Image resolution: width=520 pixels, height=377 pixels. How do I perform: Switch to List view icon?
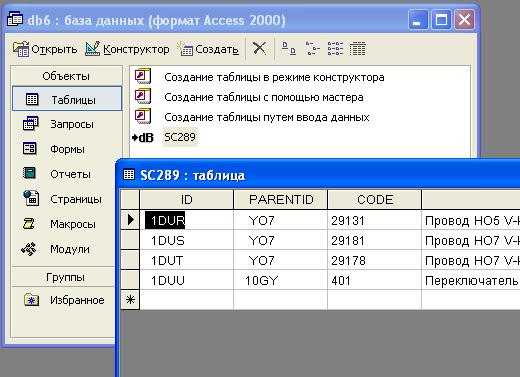point(335,49)
